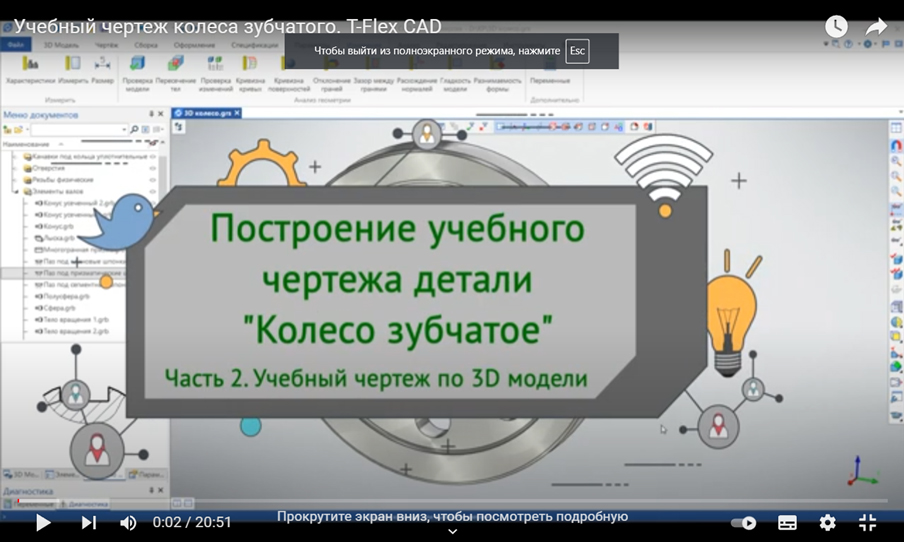This screenshot has width=904, height=542.
Task: Share the video
Action: [x=876, y=27]
